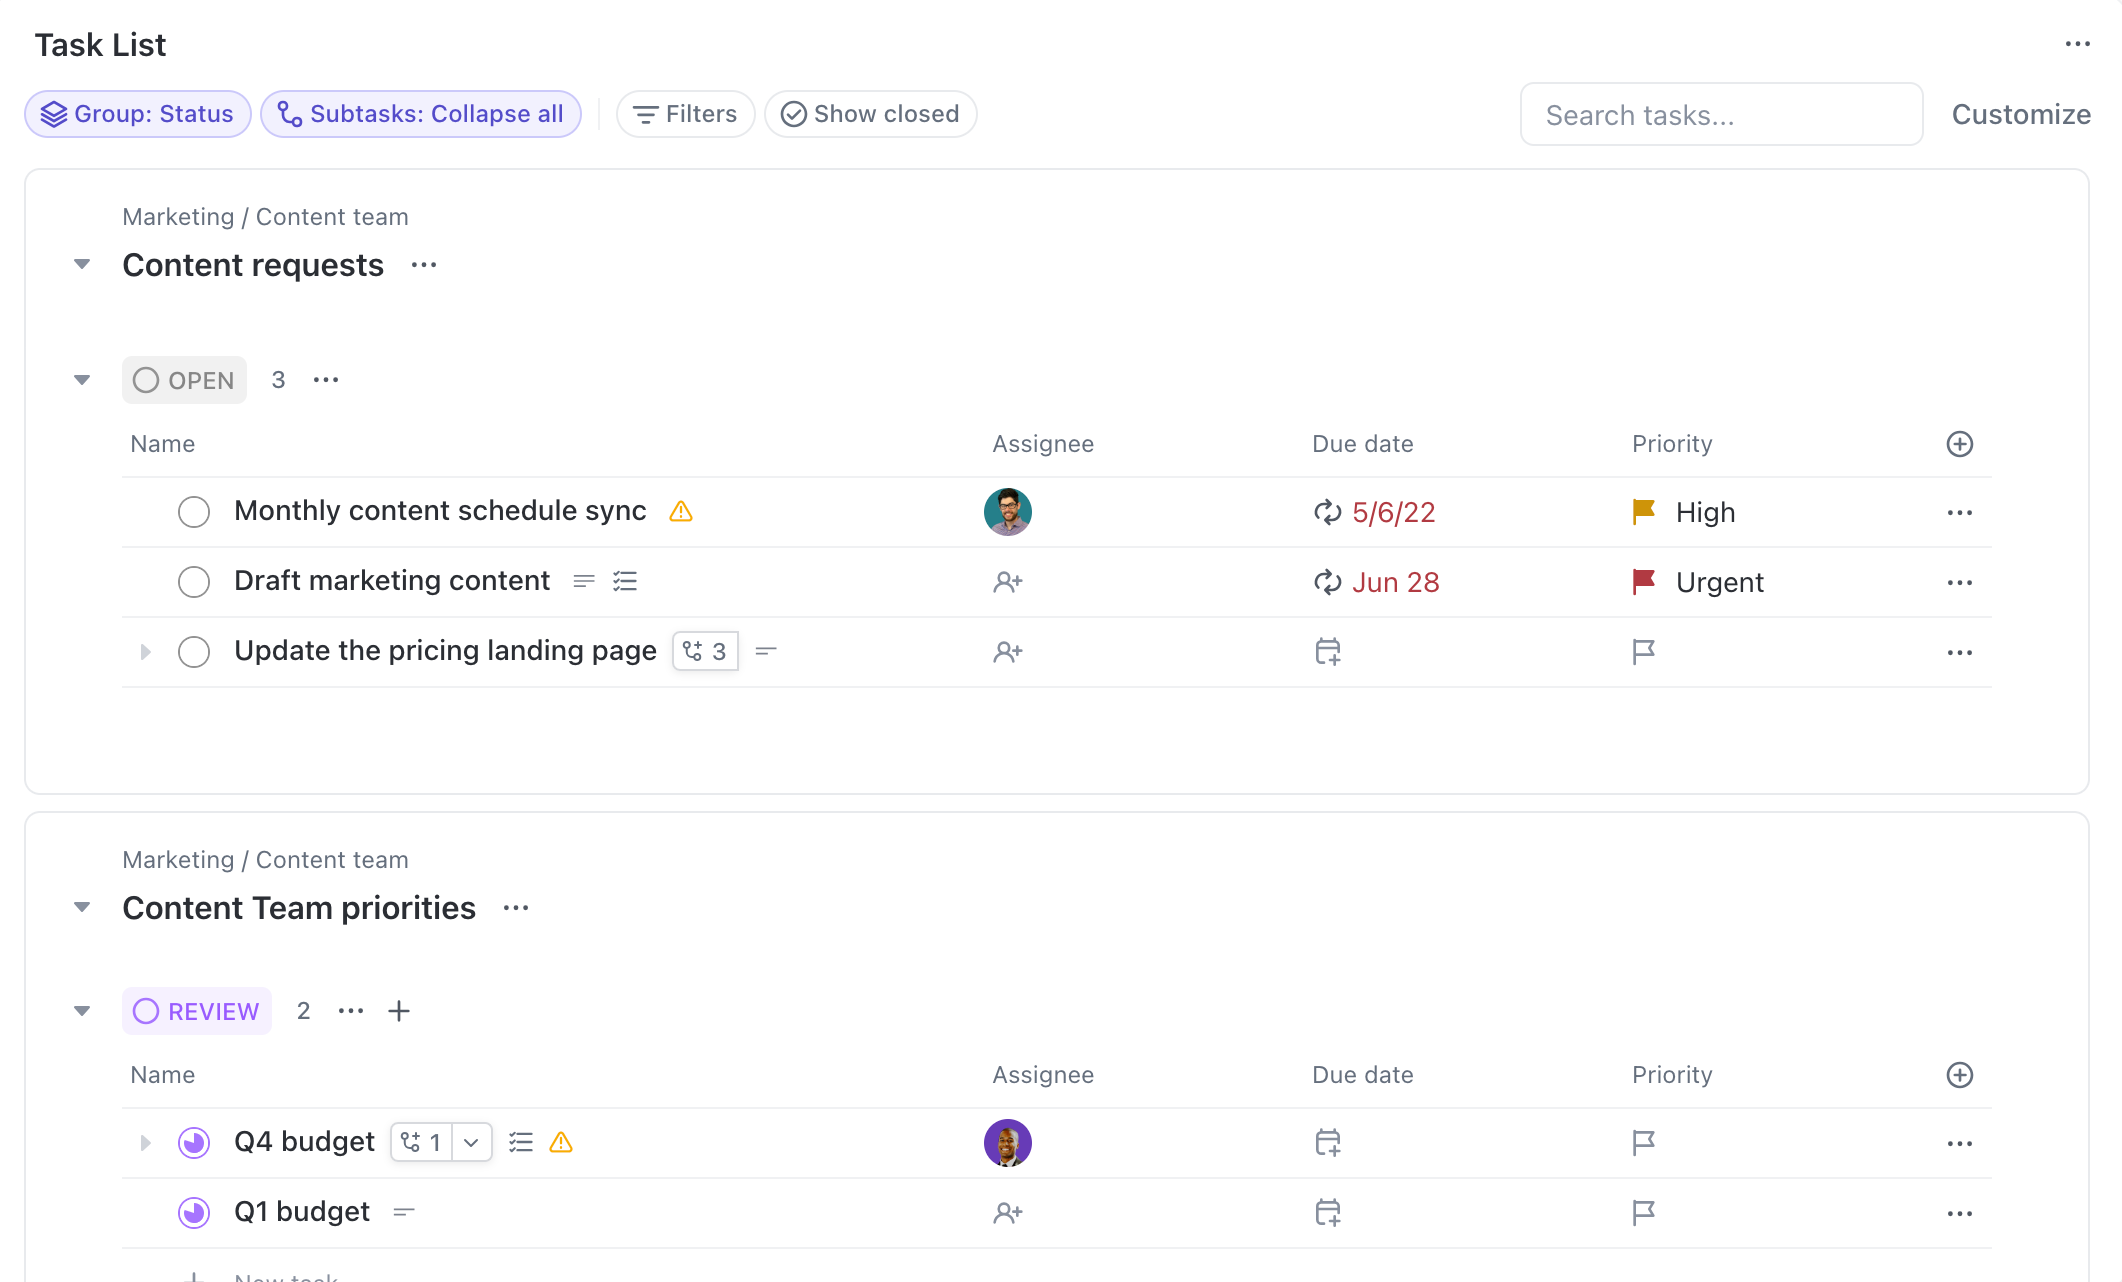Viewport: 2122px width, 1282px height.
Task: Click assignee icon for Draft marketing content
Action: click(x=1007, y=582)
